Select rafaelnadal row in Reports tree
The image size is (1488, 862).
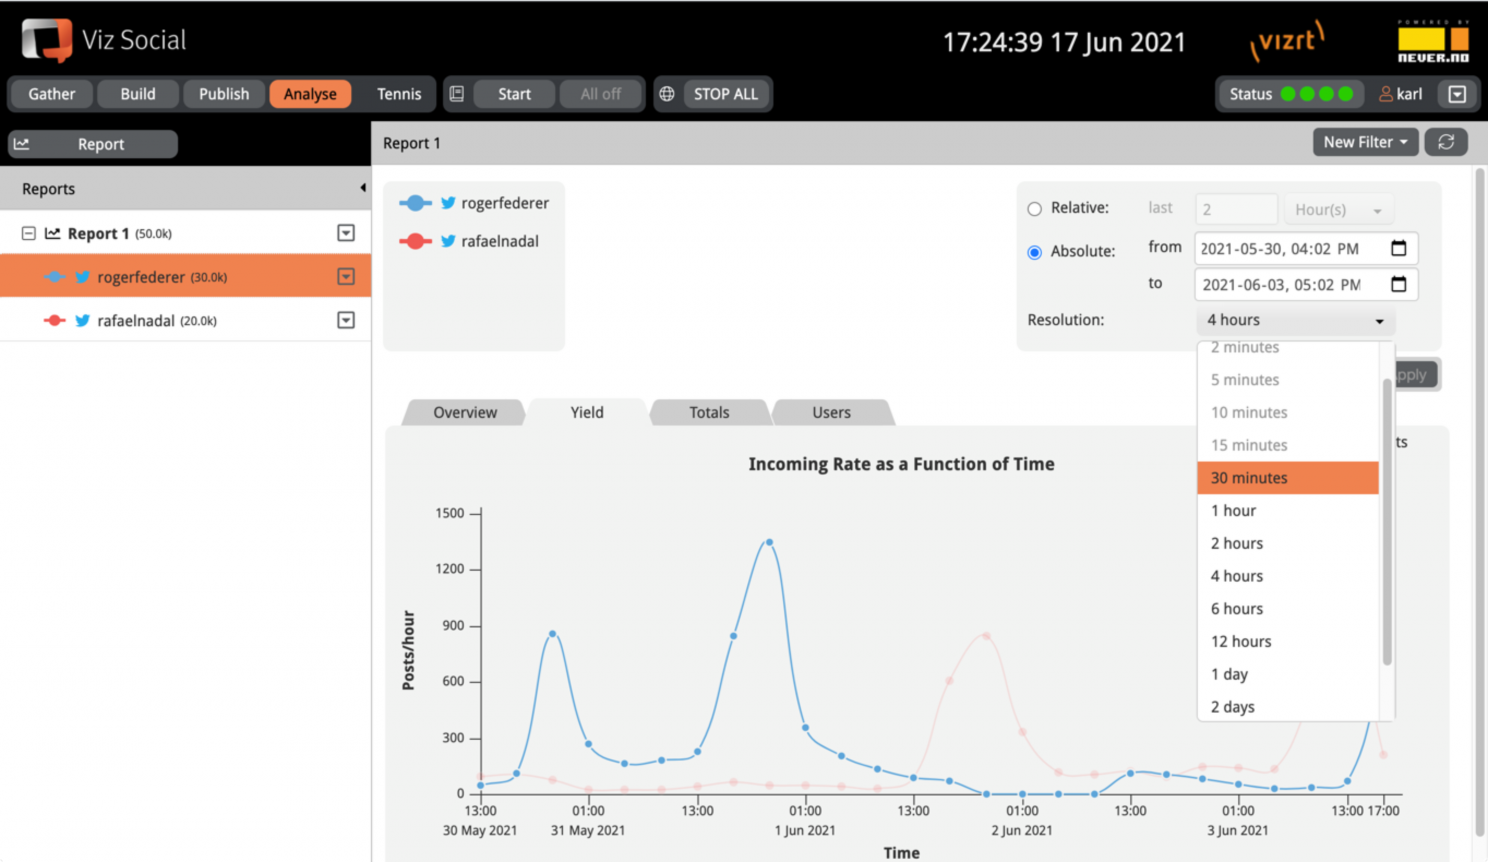[x=185, y=321]
